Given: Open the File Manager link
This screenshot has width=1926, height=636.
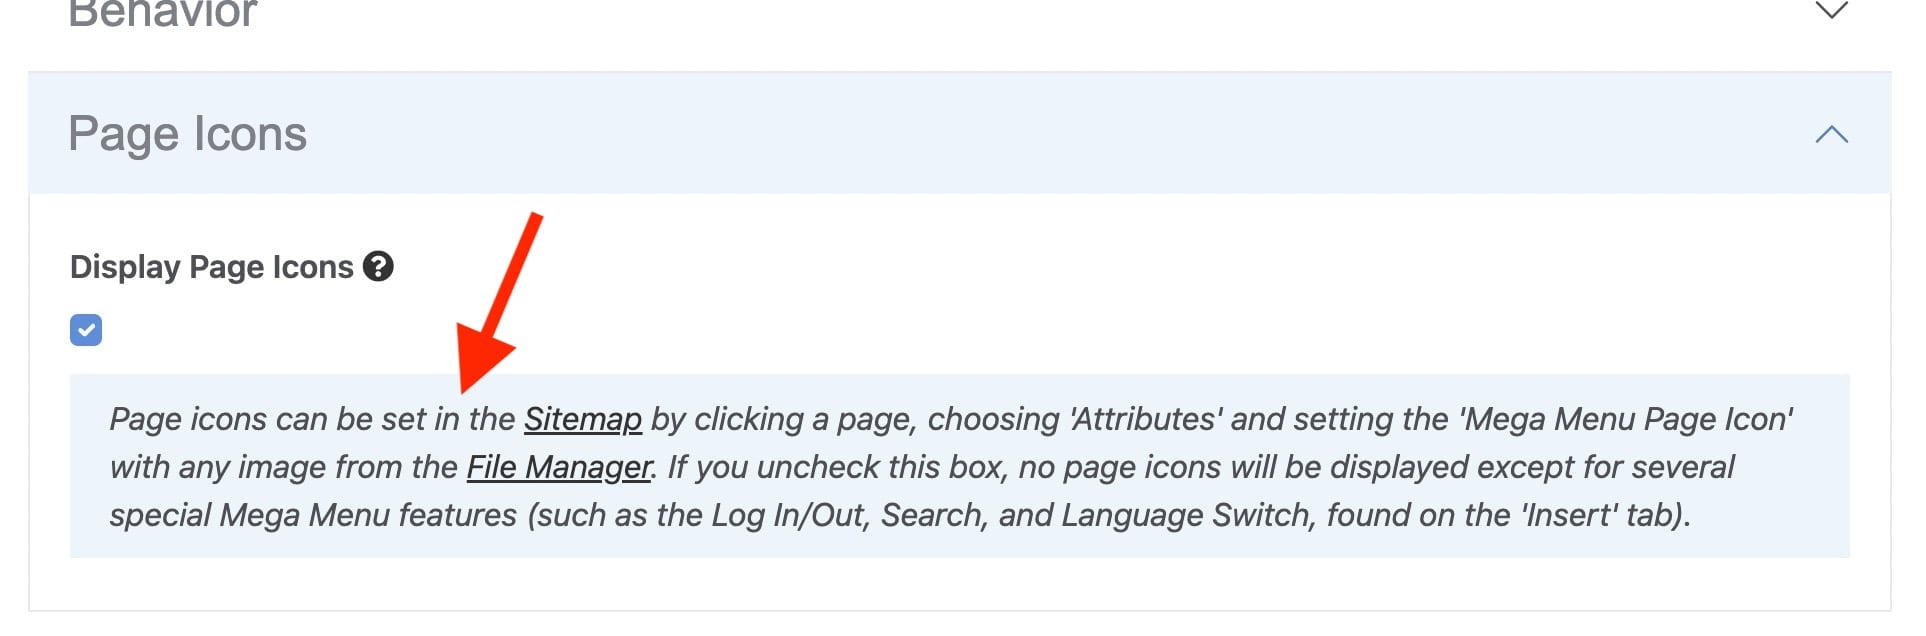Looking at the screenshot, I should [559, 467].
